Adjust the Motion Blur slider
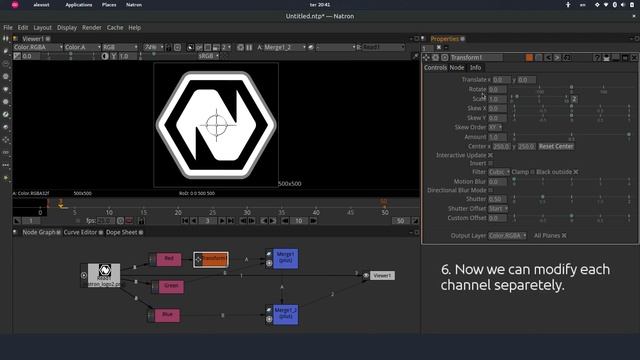640x360 pixels. click(571, 180)
